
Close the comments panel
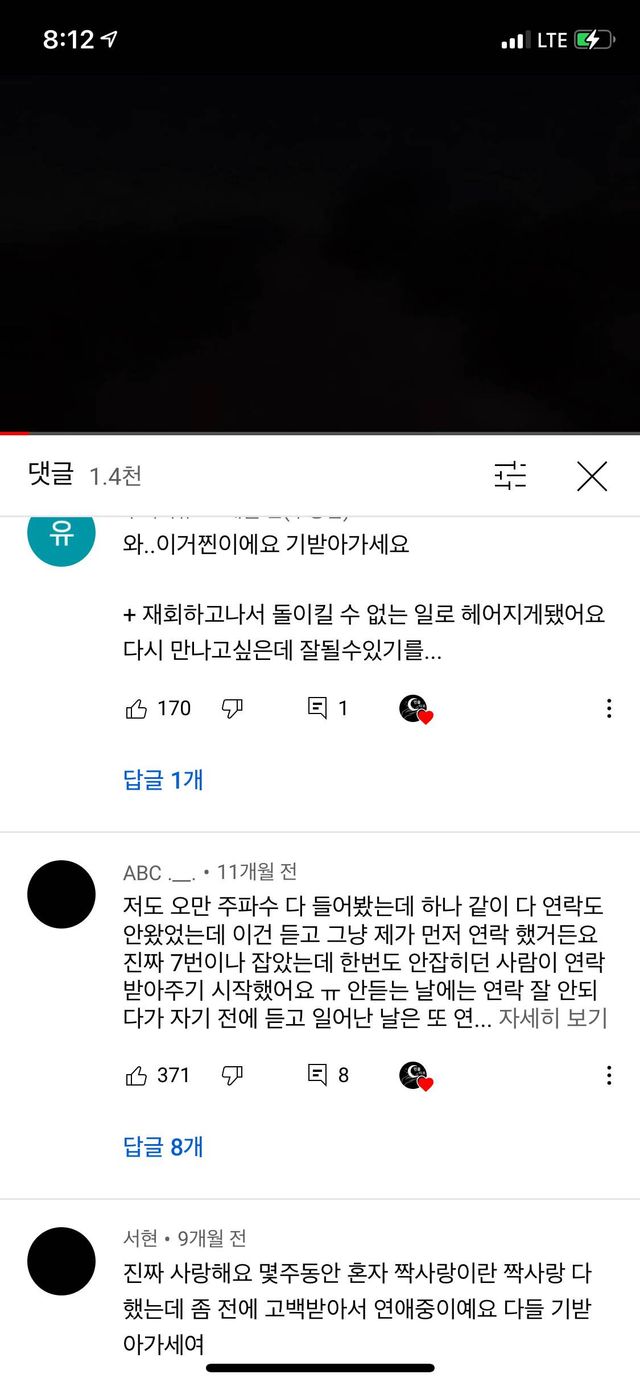pyautogui.click(x=592, y=476)
